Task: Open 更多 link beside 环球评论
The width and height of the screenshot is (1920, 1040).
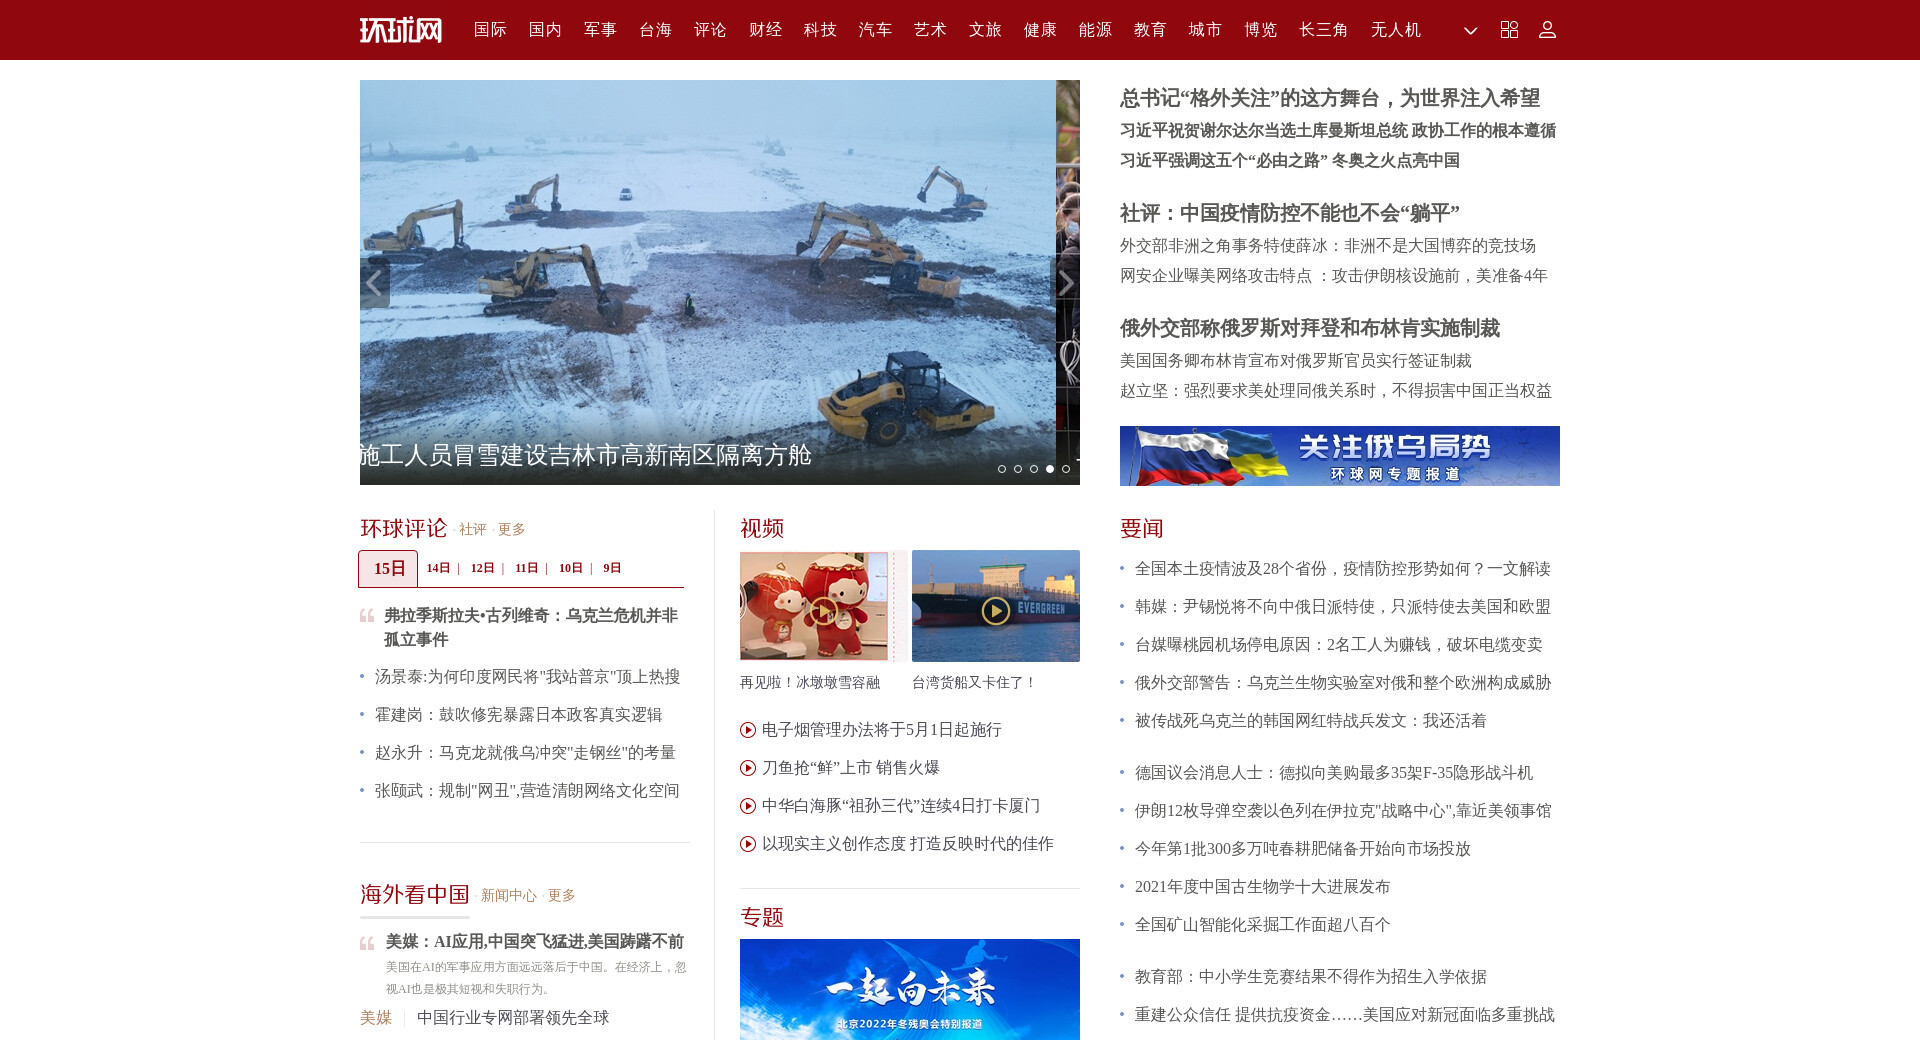Action: pos(511,530)
